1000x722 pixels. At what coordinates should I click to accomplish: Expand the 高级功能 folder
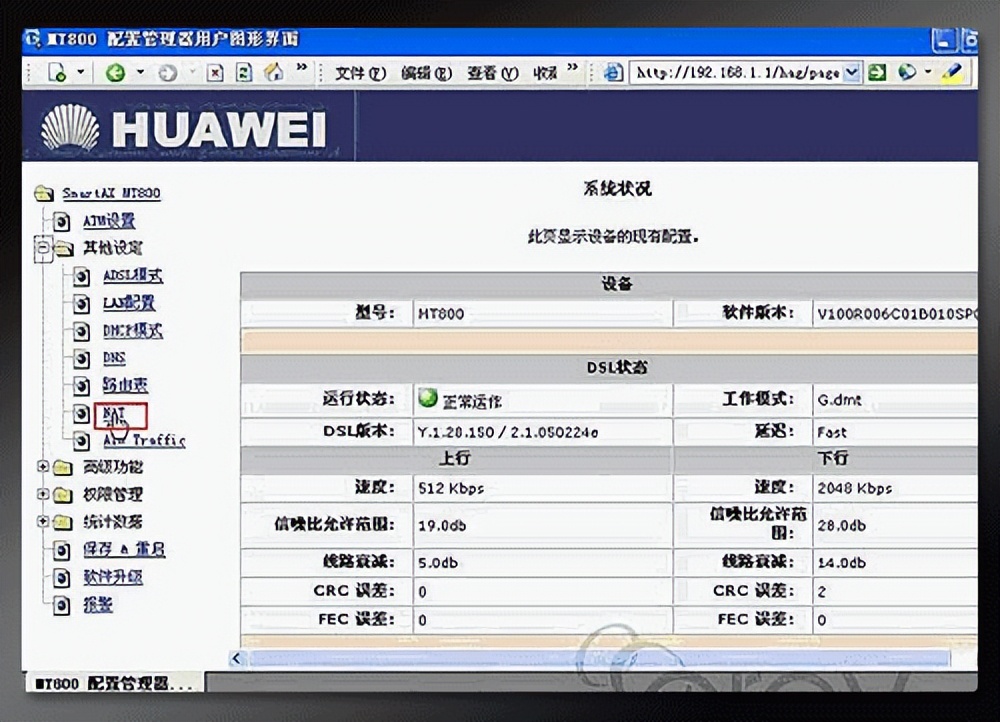[43, 467]
